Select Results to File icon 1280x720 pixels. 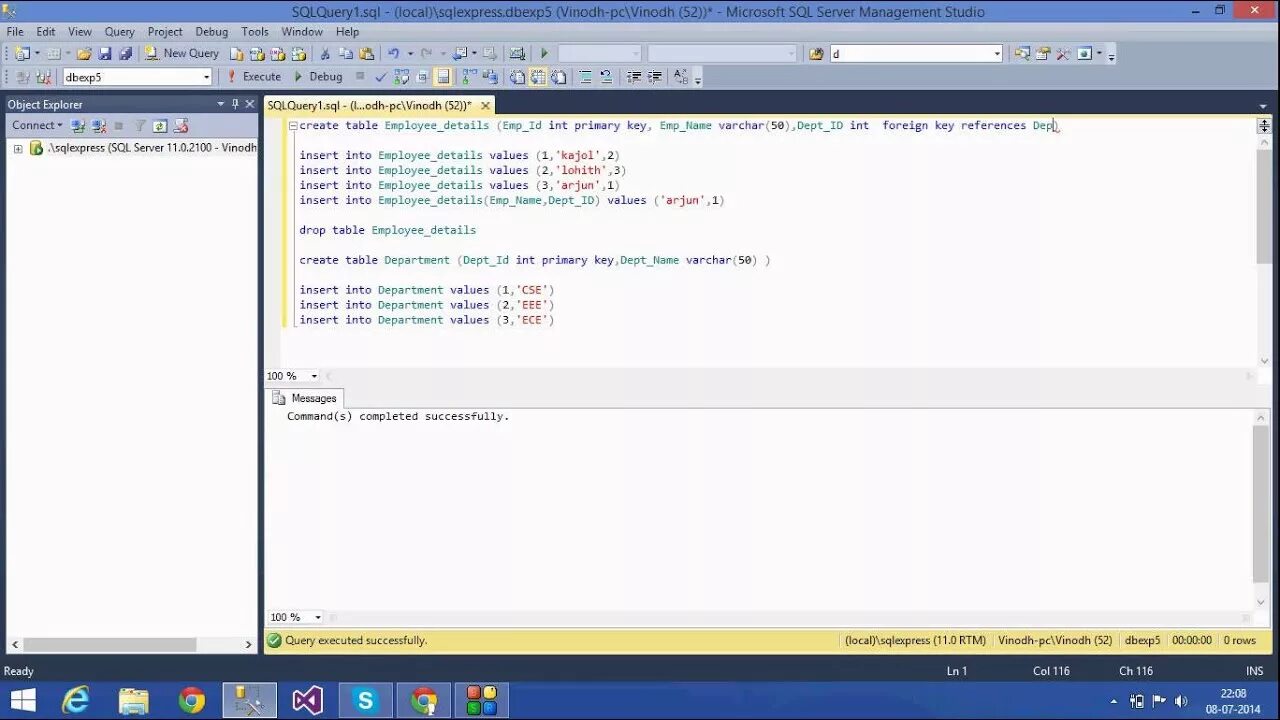point(559,76)
